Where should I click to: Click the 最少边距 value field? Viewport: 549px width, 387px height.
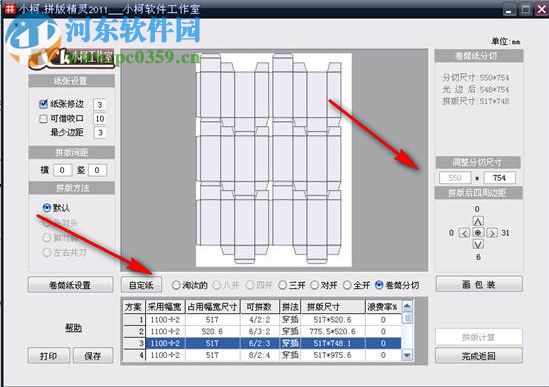point(100,132)
